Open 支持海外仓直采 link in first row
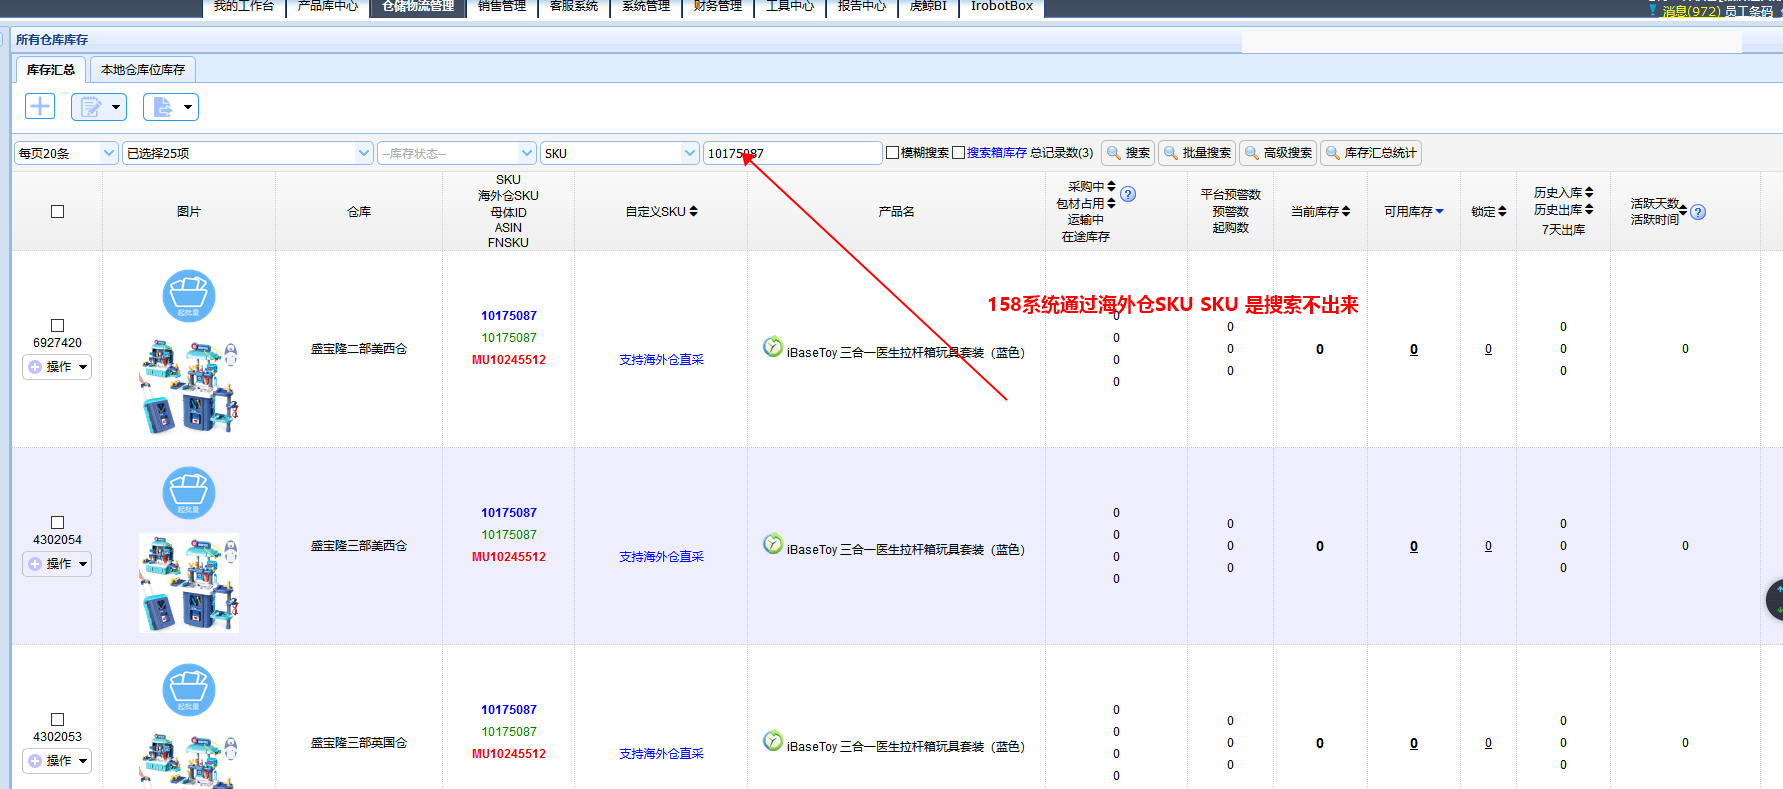 pos(661,360)
